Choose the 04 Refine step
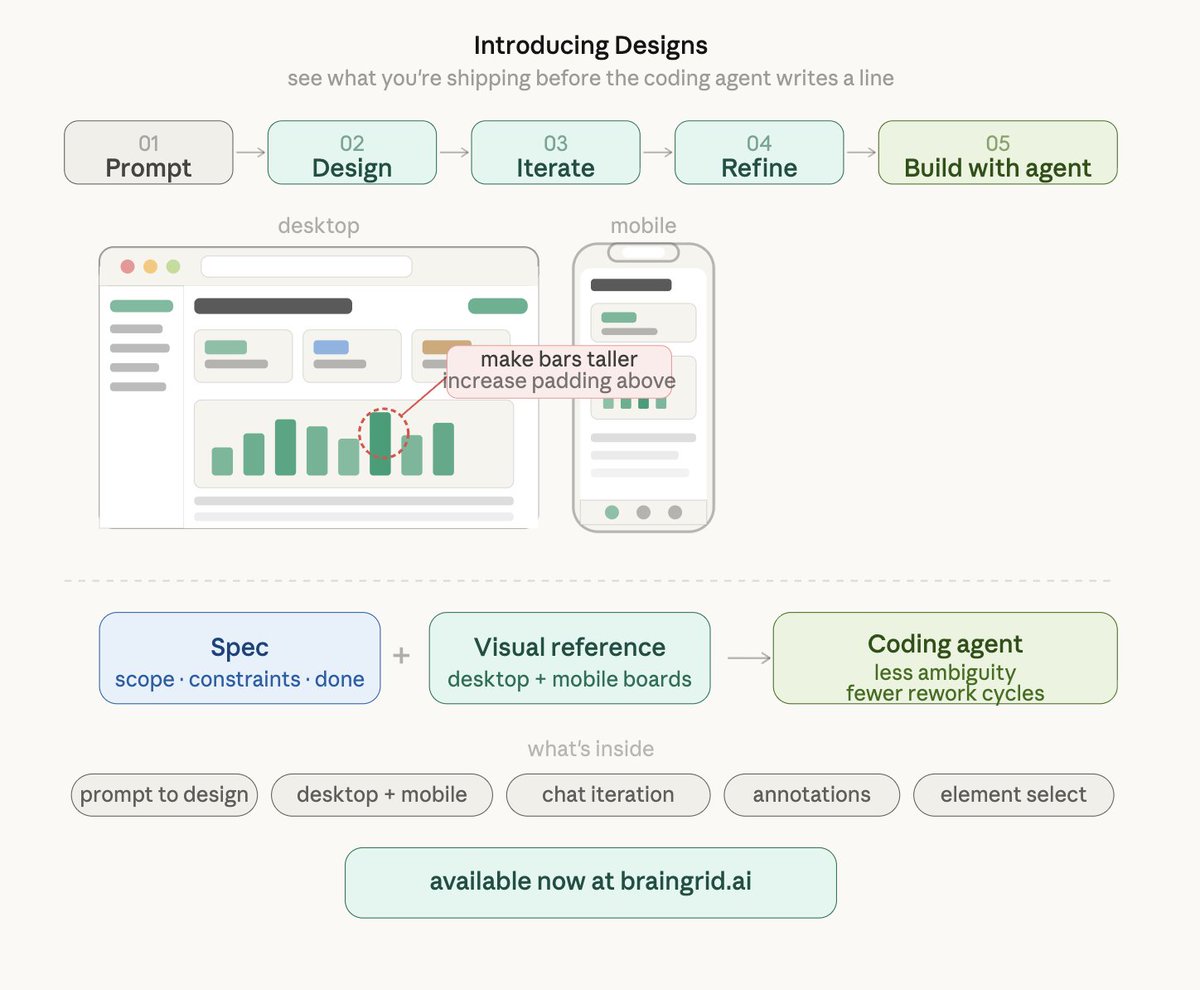Viewport: 1200px width, 990px height. point(759,152)
